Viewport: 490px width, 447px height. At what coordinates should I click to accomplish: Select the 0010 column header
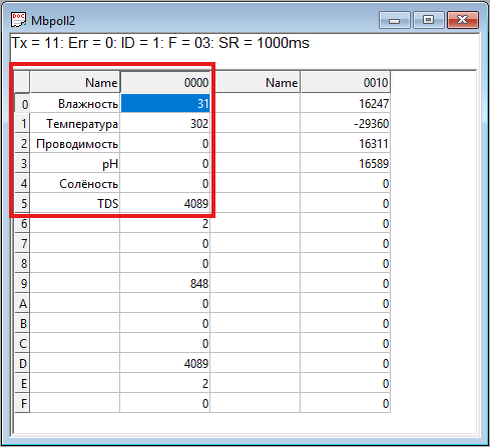click(345, 82)
